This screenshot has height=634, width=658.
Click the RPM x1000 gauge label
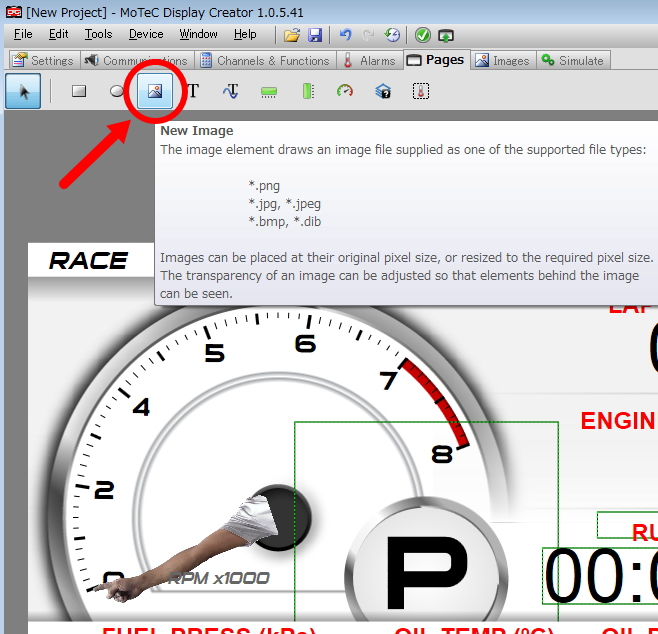[x=218, y=578]
